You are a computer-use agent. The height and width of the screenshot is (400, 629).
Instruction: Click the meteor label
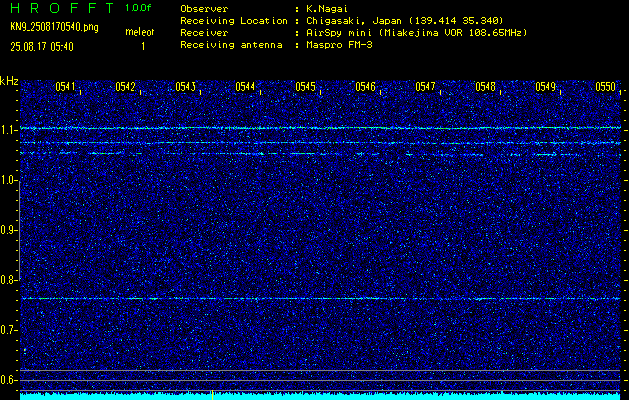coord(139,32)
